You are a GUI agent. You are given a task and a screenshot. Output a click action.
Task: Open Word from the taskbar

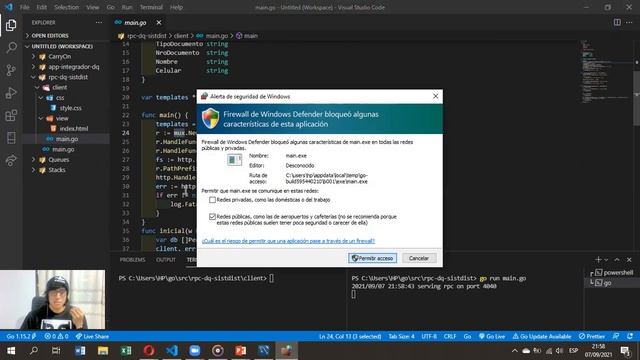tap(80, 351)
